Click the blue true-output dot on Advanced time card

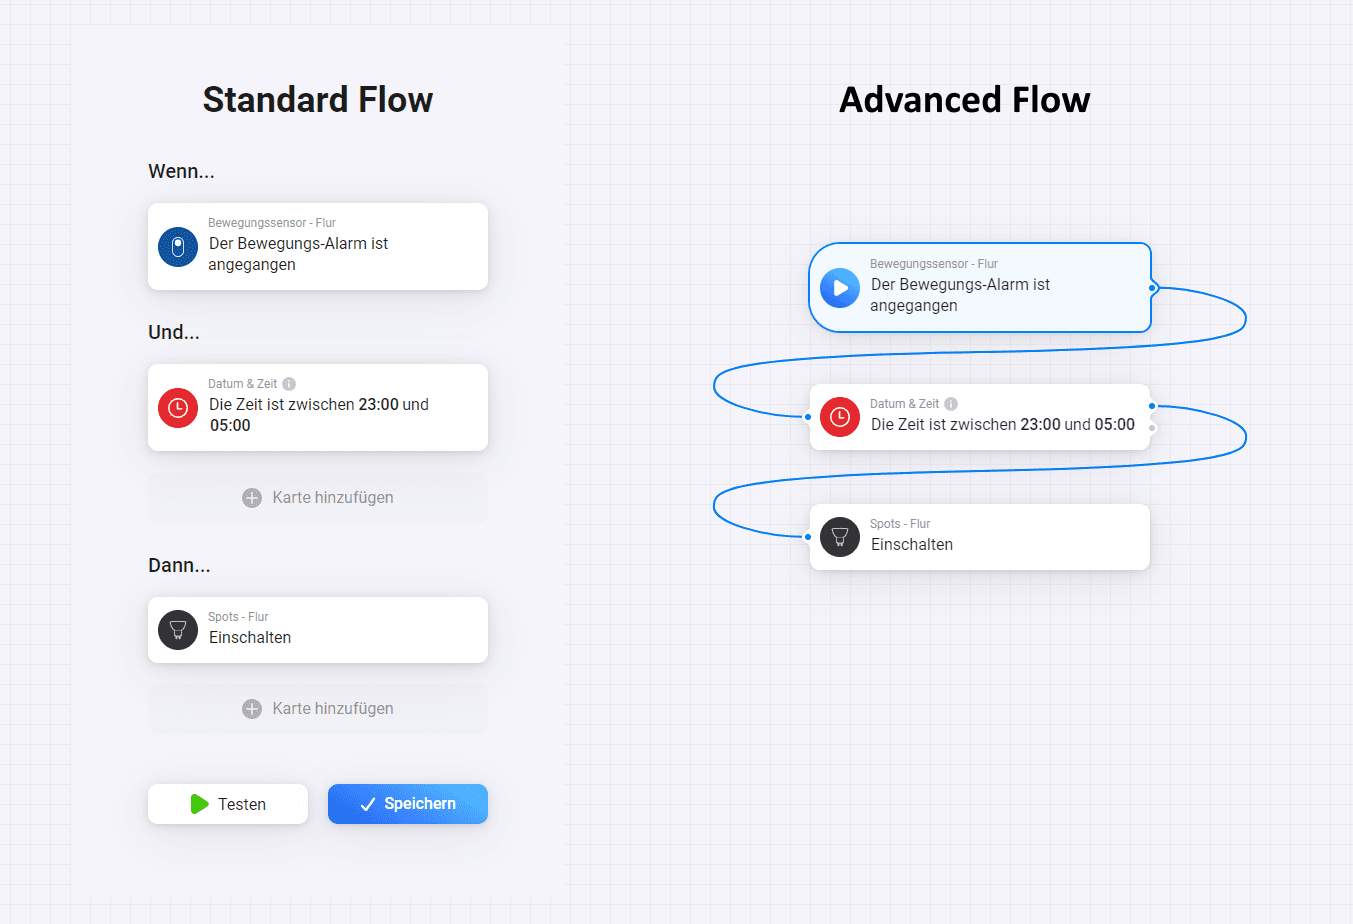(1152, 406)
